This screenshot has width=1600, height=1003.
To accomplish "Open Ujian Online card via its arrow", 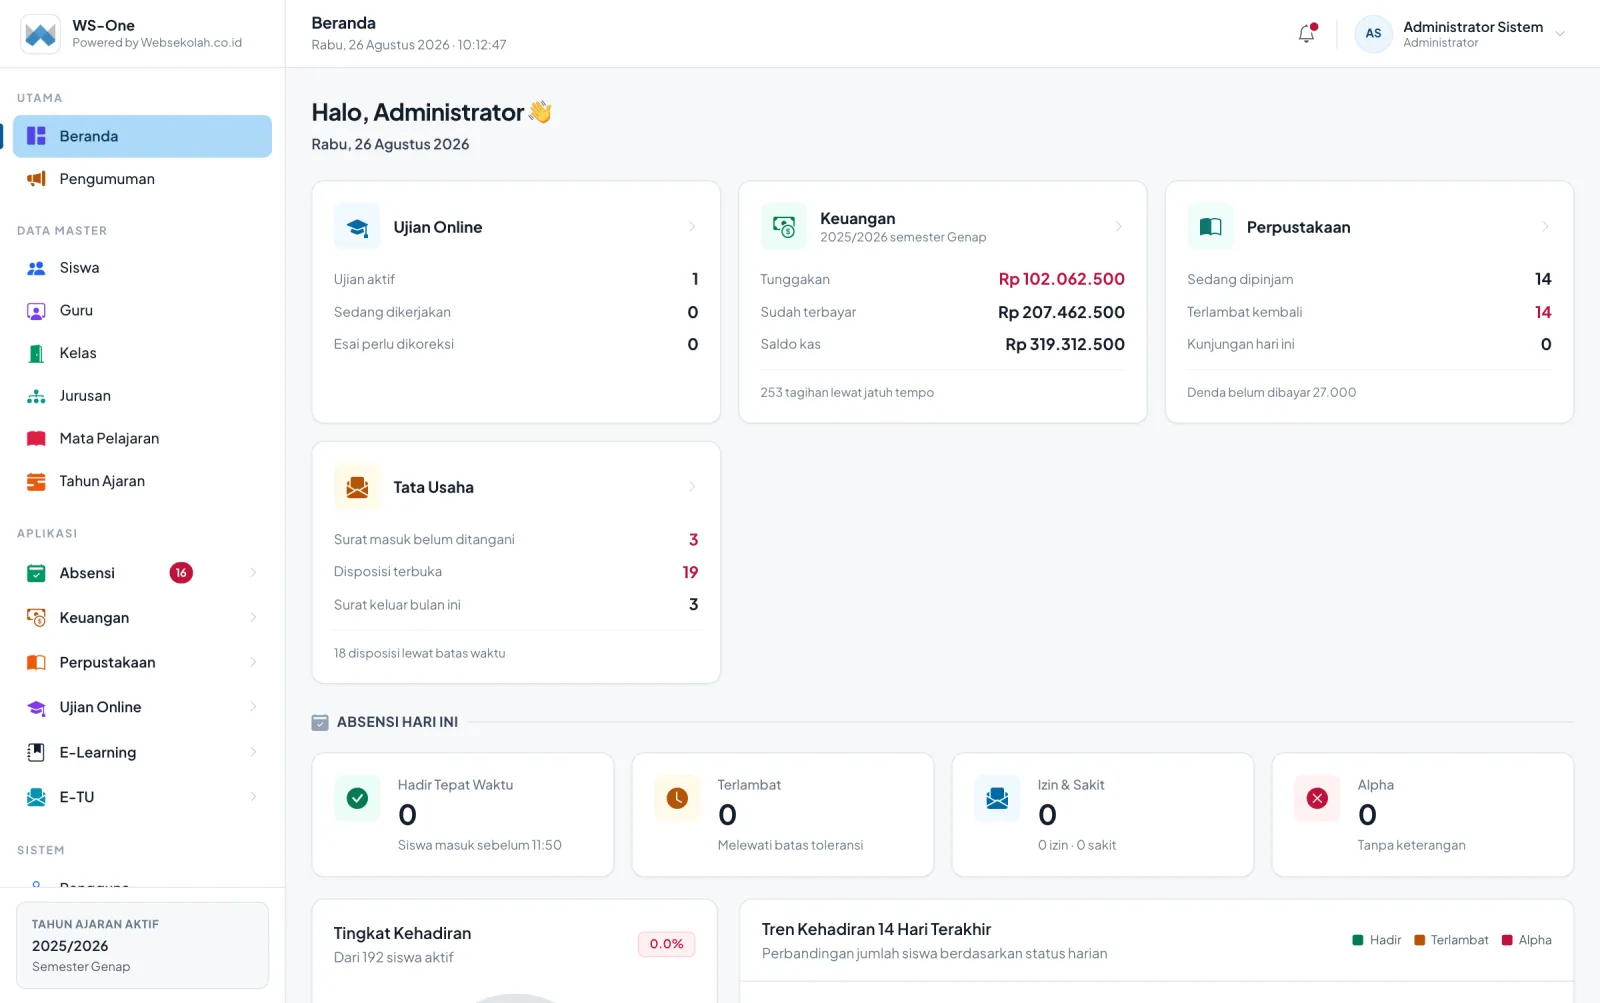I will (692, 227).
